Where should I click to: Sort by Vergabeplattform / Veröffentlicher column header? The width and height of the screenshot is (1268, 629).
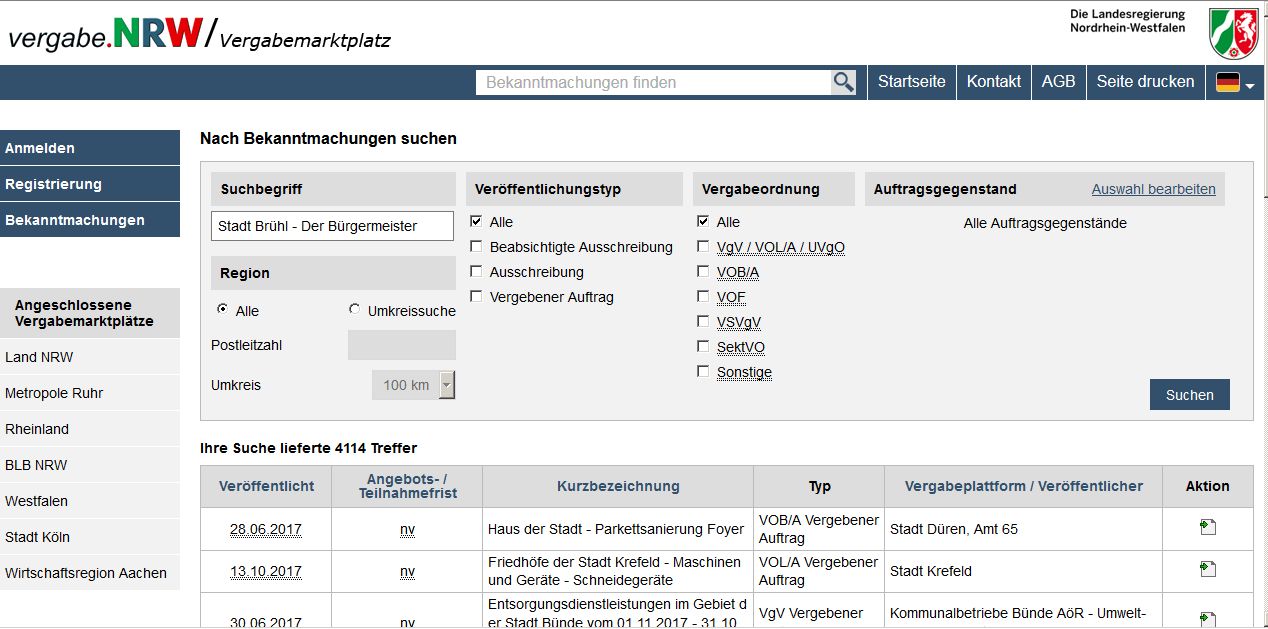pos(1024,486)
